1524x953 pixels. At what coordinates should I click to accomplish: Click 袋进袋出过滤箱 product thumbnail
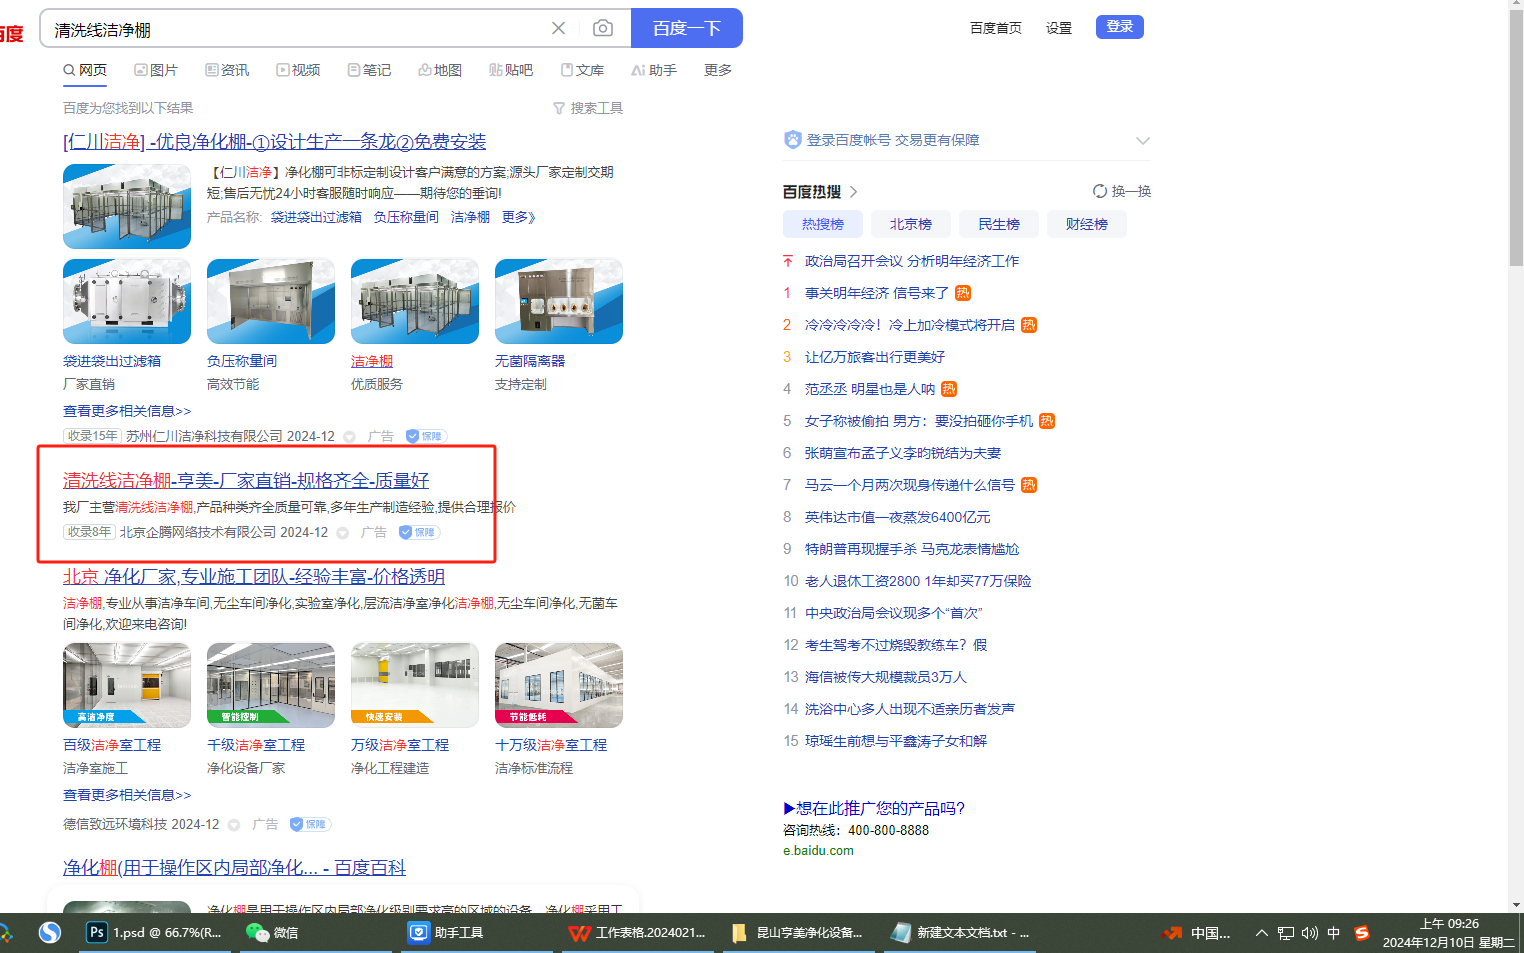click(x=127, y=301)
